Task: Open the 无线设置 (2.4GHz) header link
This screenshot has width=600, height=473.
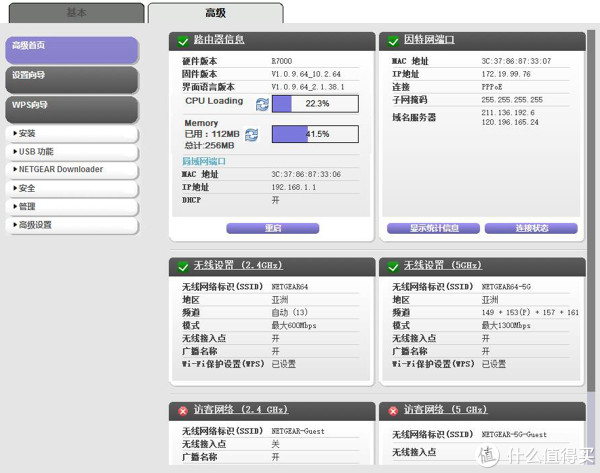Action: click(238, 265)
